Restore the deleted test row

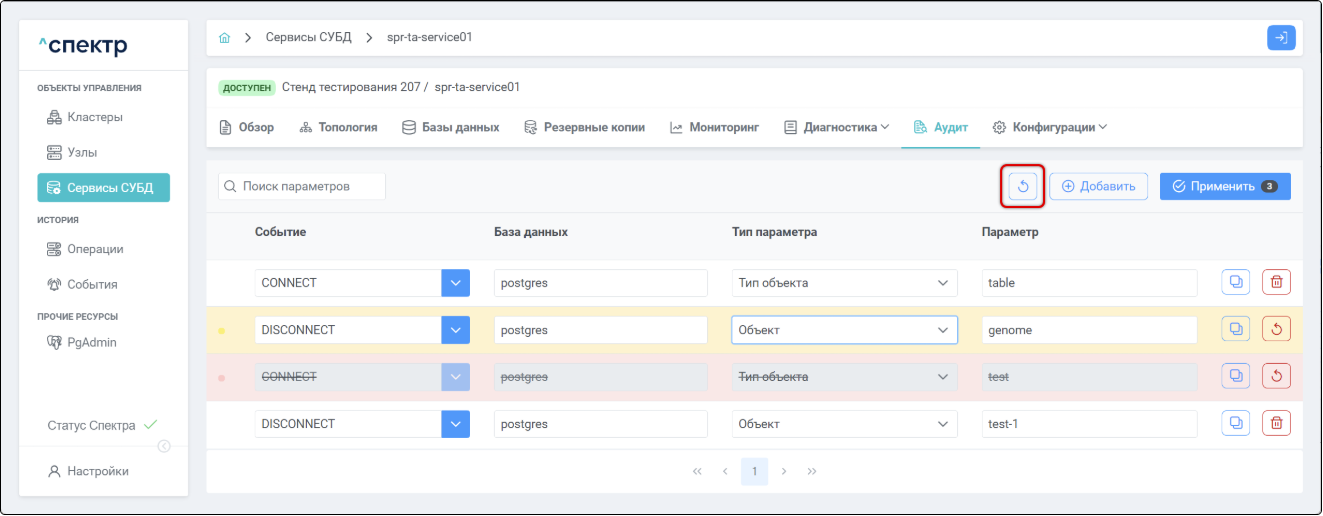(x=1276, y=376)
